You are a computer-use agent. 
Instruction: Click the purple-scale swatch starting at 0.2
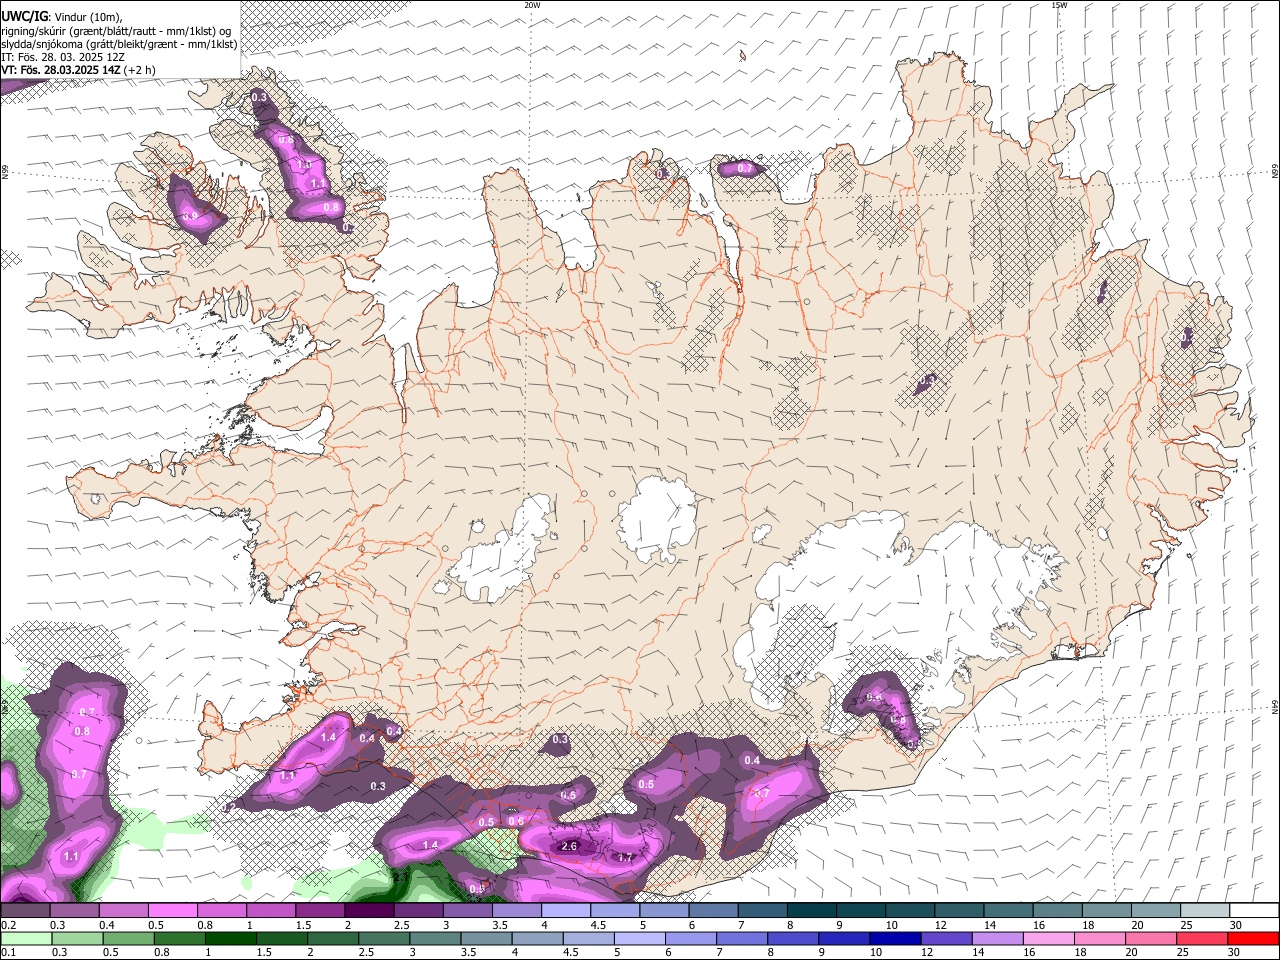(25, 910)
